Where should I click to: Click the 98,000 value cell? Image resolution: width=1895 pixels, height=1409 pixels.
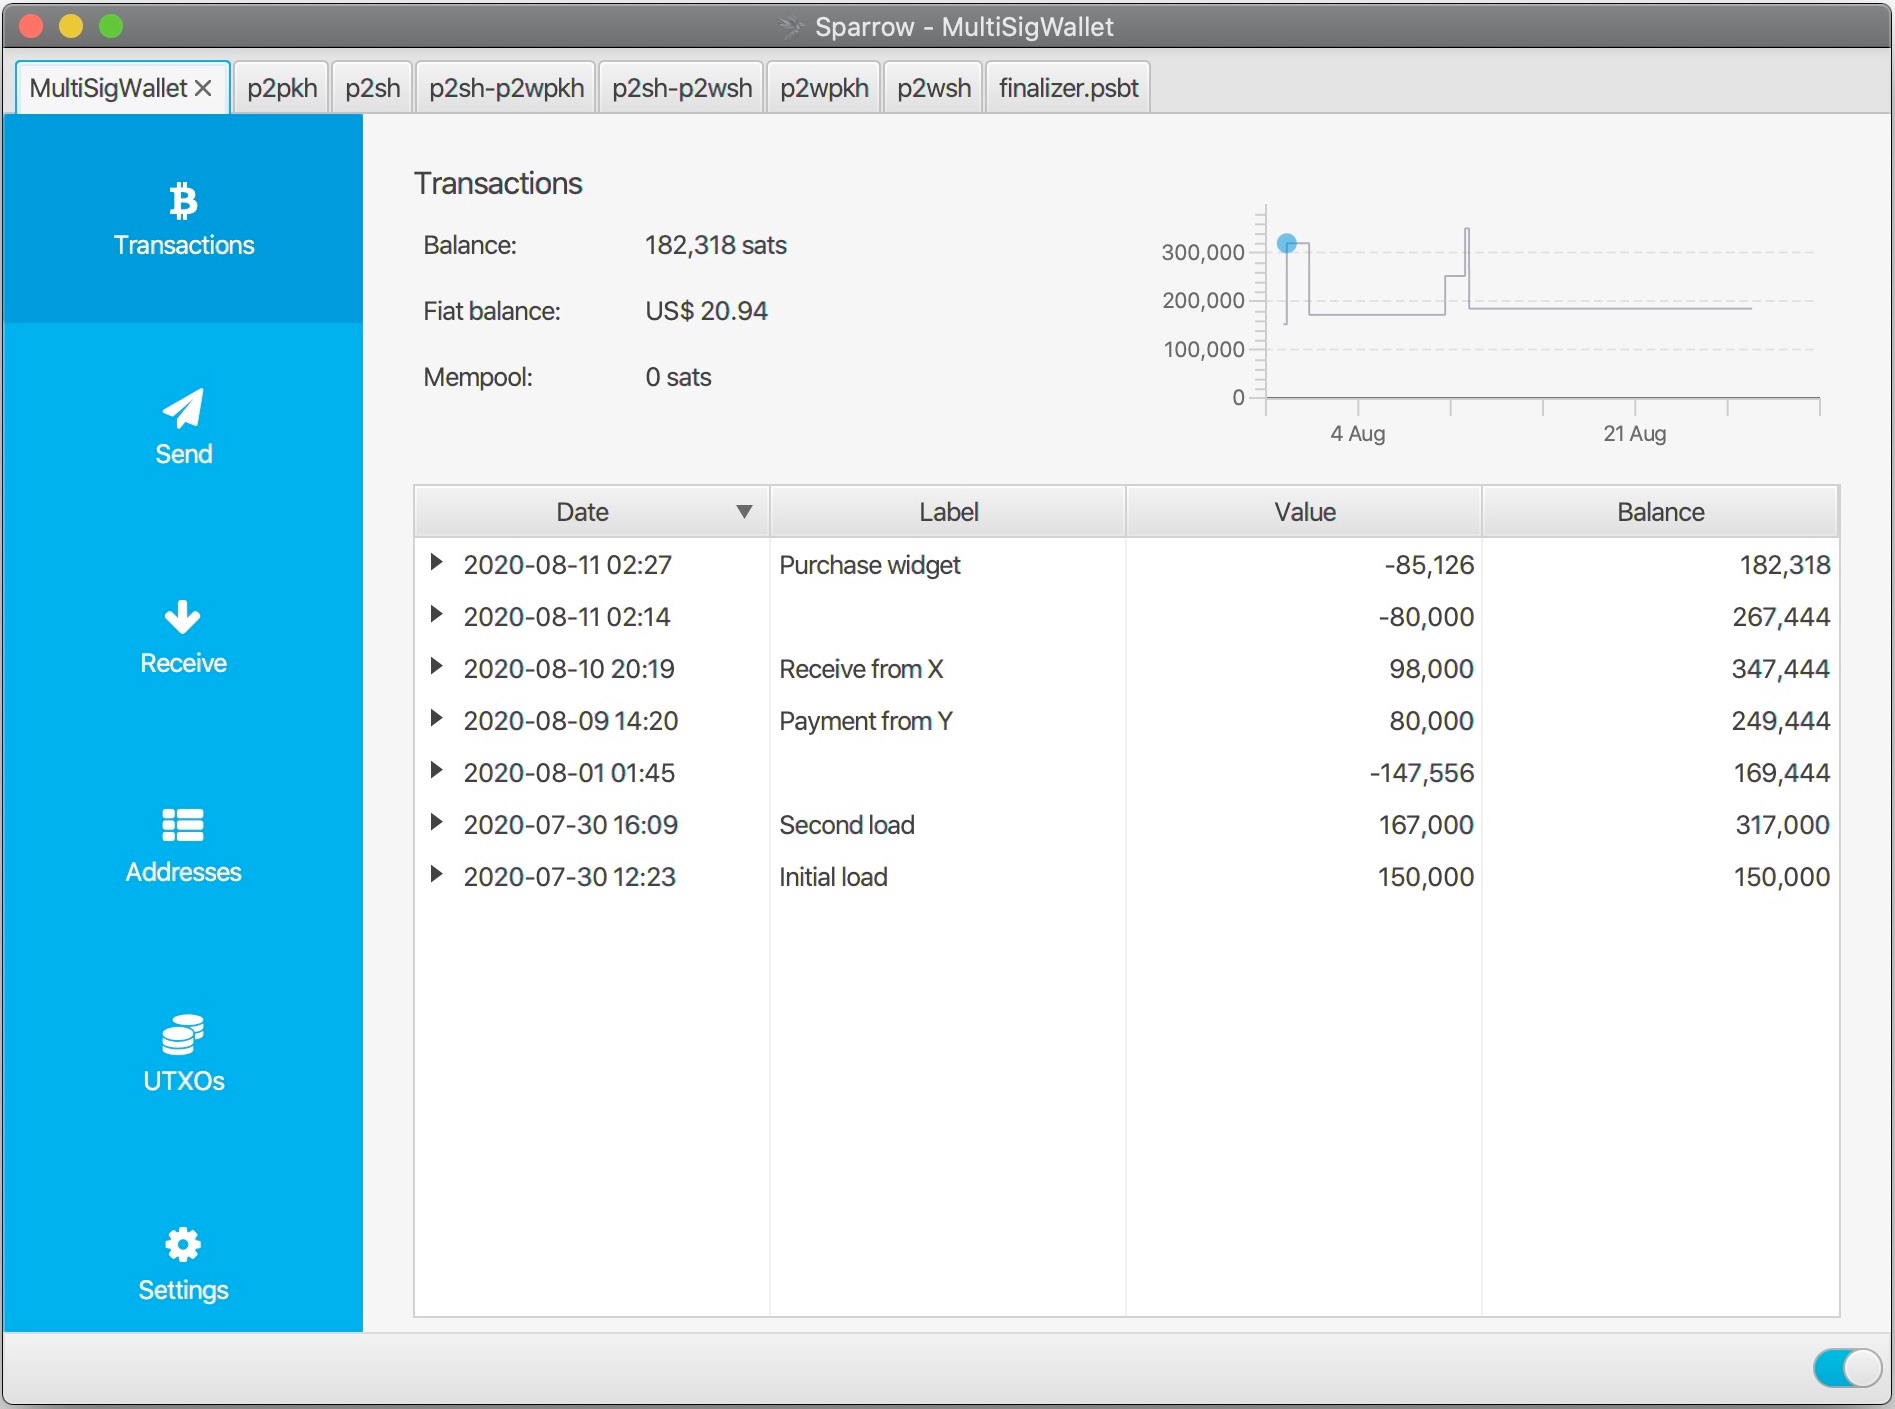[x=1304, y=669]
